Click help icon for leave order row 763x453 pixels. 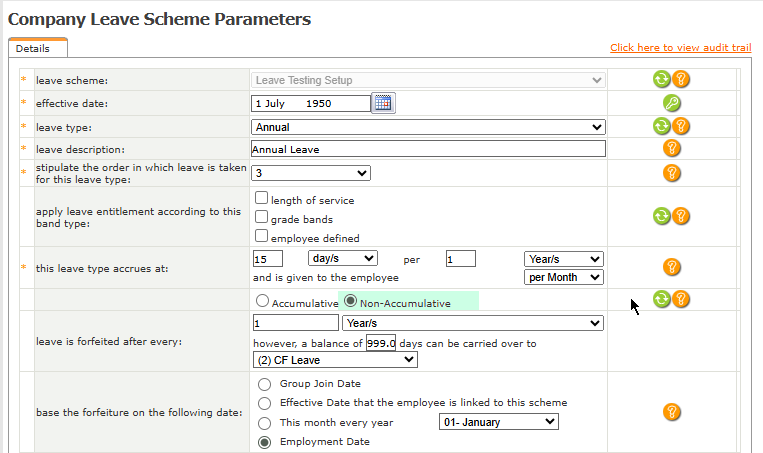(672, 173)
